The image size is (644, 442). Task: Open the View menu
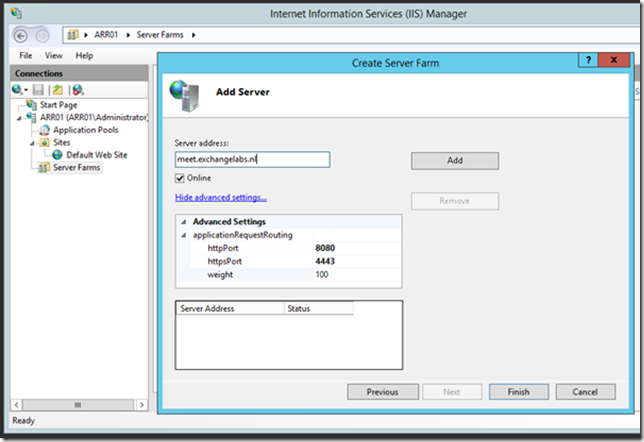tap(54, 56)
